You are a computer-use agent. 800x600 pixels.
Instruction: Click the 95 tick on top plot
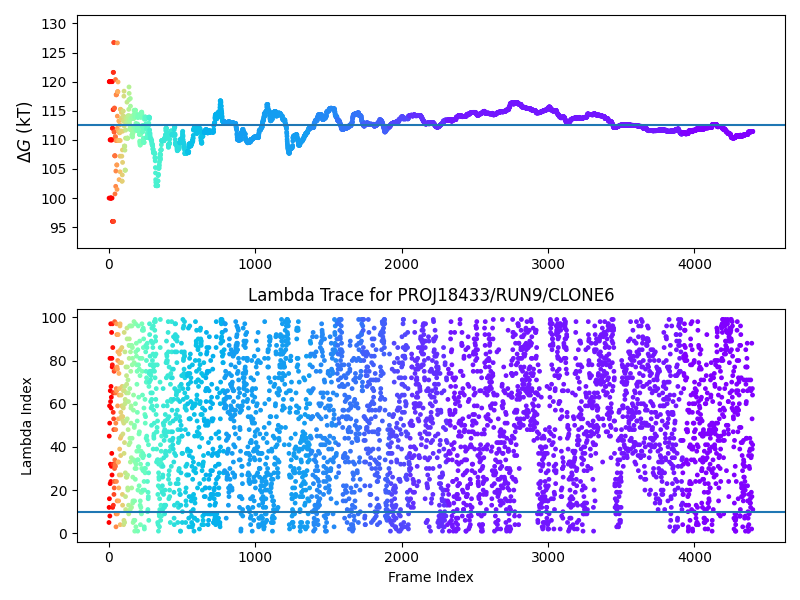tap(61, 227)
